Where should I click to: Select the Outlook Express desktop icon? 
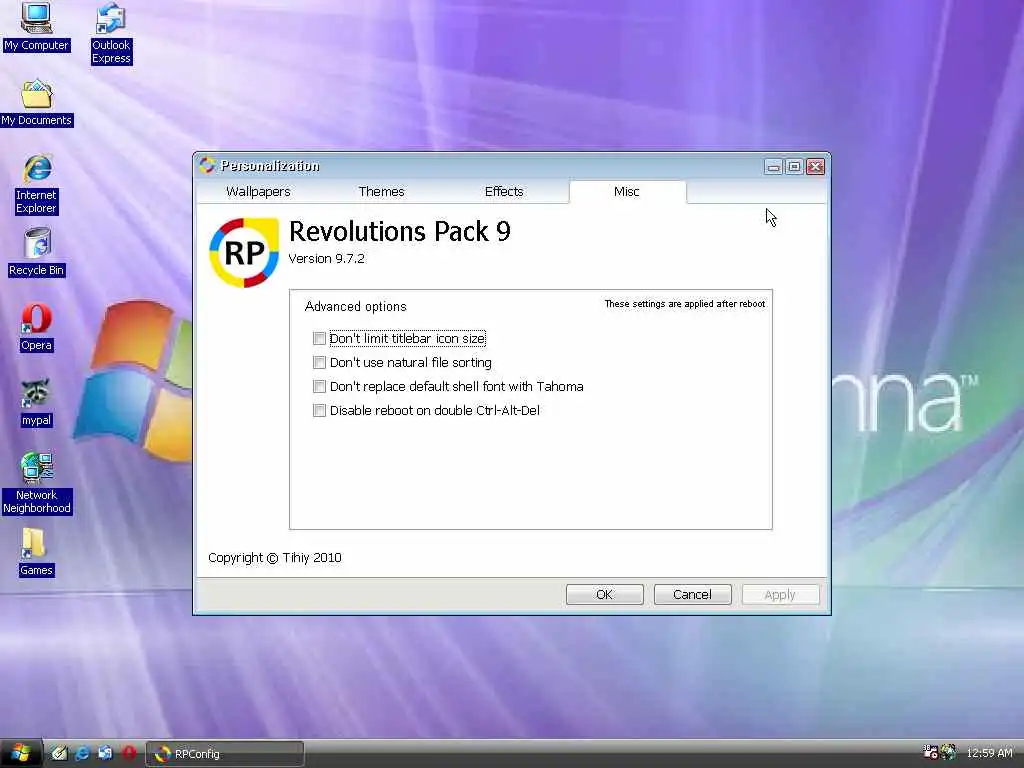pyautogui.click(x=111, y=33)
